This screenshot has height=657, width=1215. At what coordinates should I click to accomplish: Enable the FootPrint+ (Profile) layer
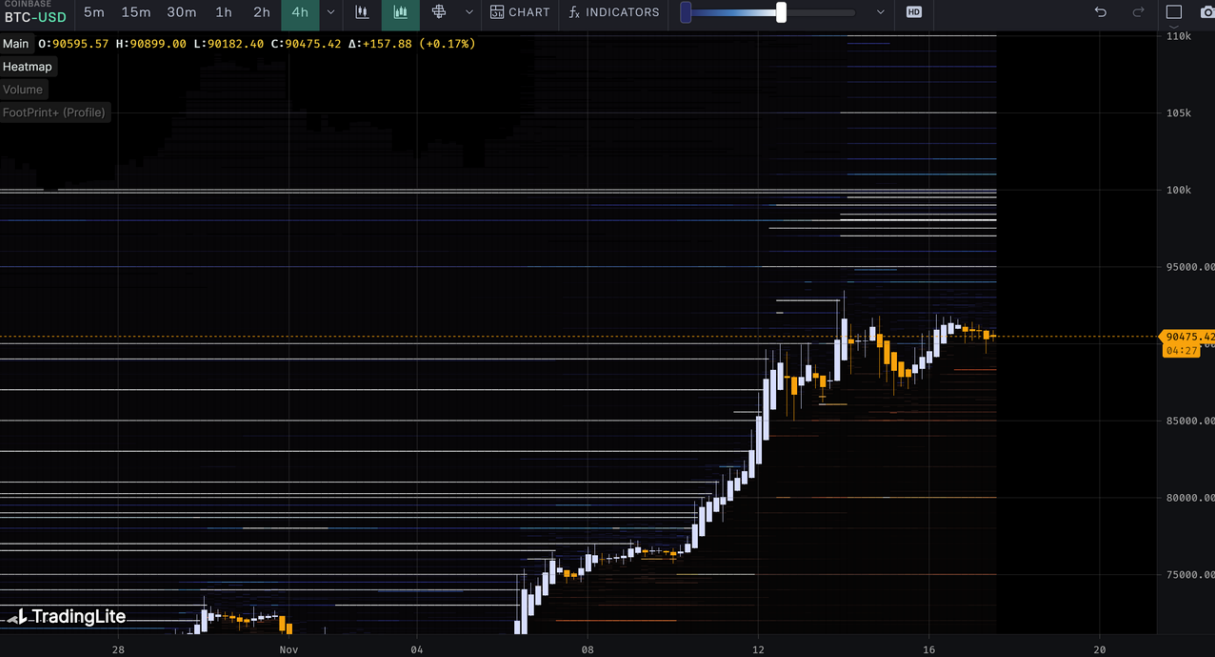(54, 113)
